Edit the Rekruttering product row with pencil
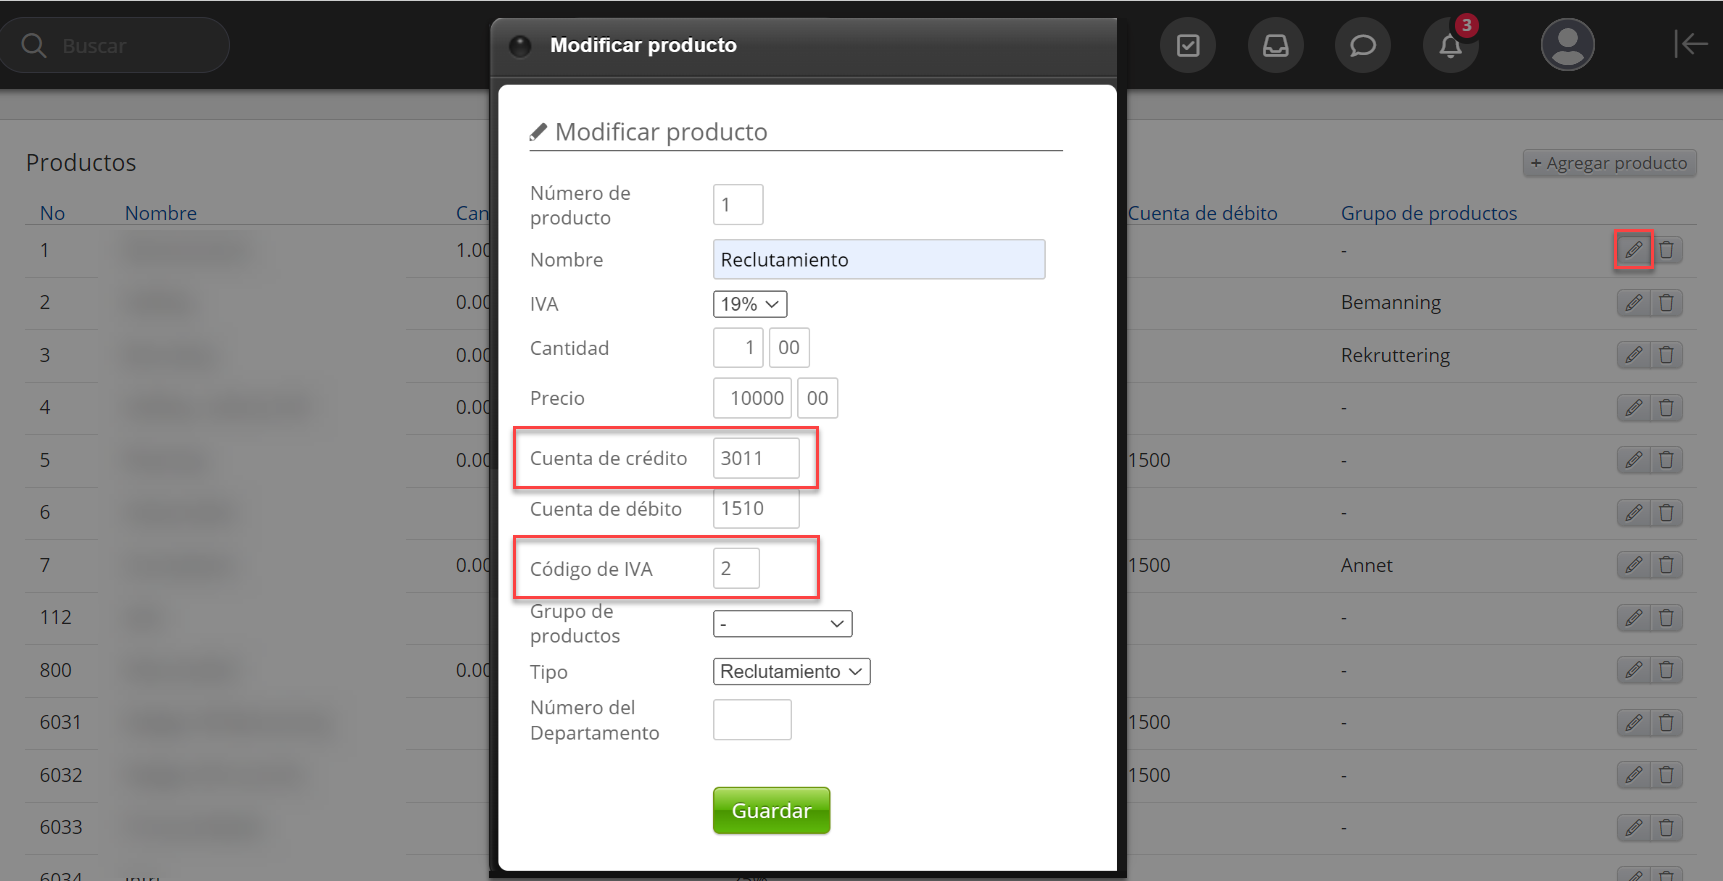This screenshot has height=881, width=1723. coord(1633,355)
